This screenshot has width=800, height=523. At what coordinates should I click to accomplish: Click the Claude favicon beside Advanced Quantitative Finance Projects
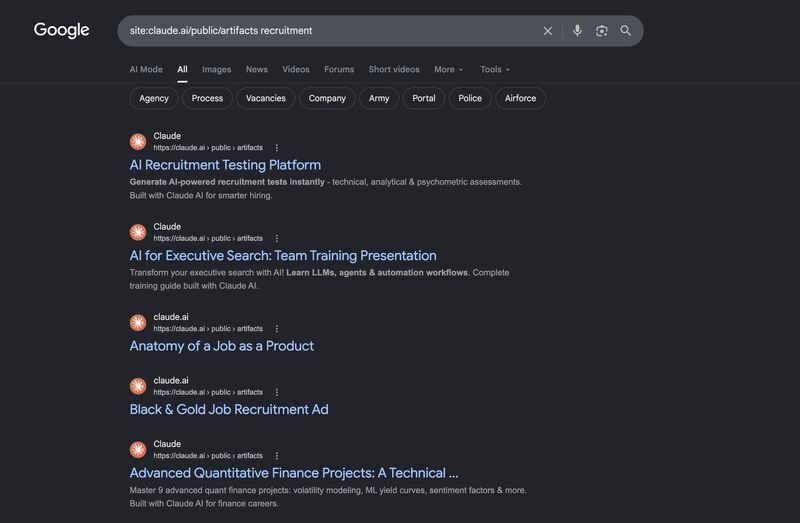[x=138, y=450]
